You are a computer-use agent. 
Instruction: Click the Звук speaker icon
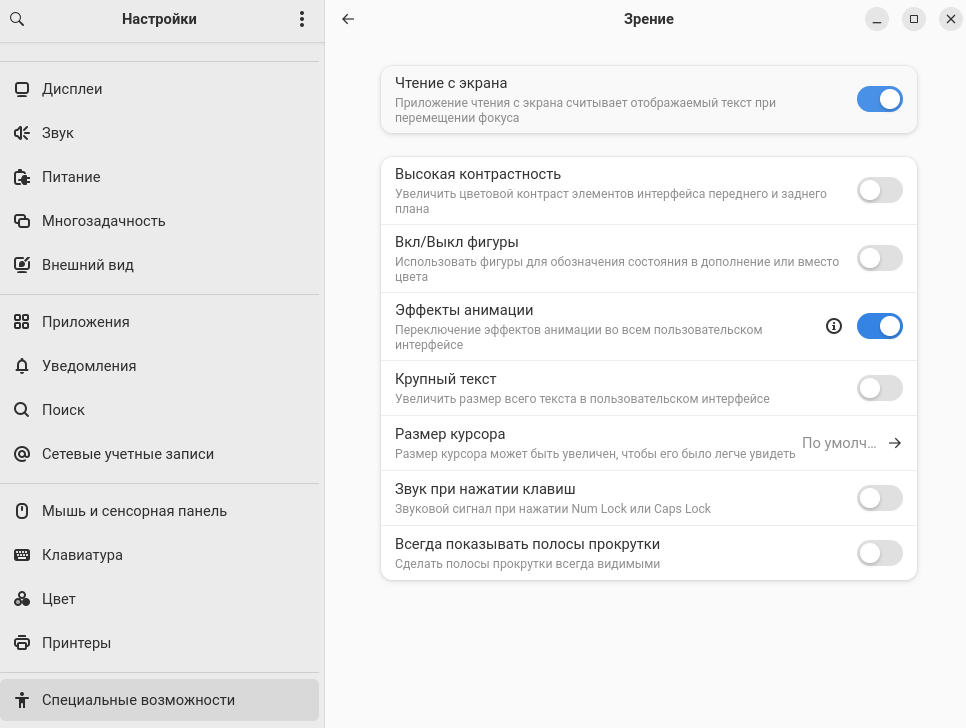(x=22, y=133)
